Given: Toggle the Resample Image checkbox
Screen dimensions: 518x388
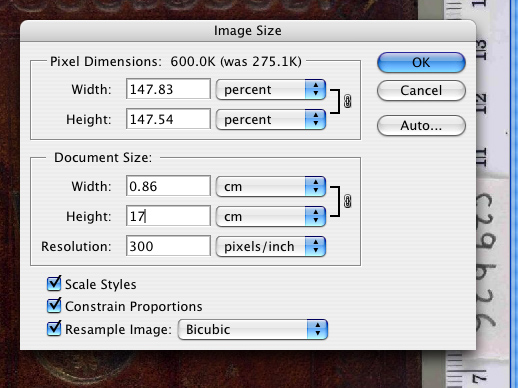Looking at the screenshot, I should pos(54,329).
